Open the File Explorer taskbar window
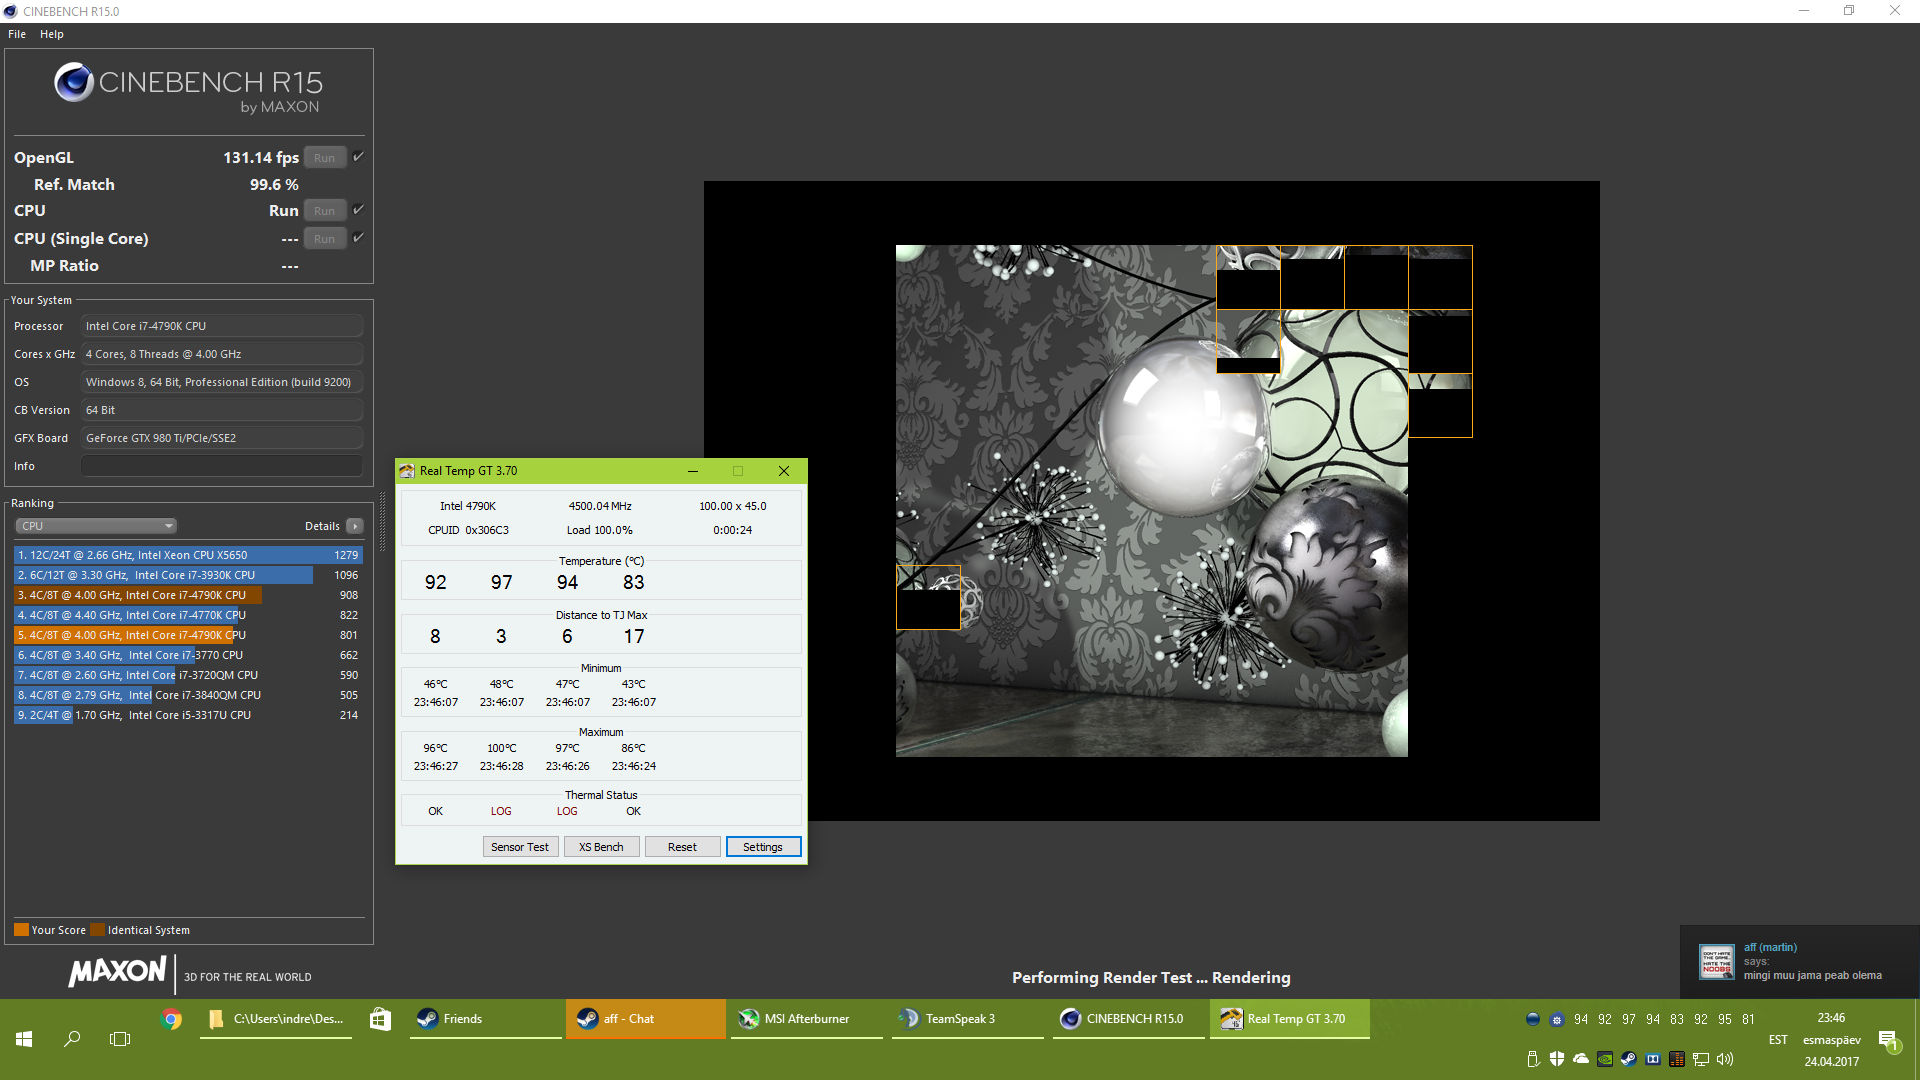Screen dimensions: 1920x1080 pos(276,1019)
